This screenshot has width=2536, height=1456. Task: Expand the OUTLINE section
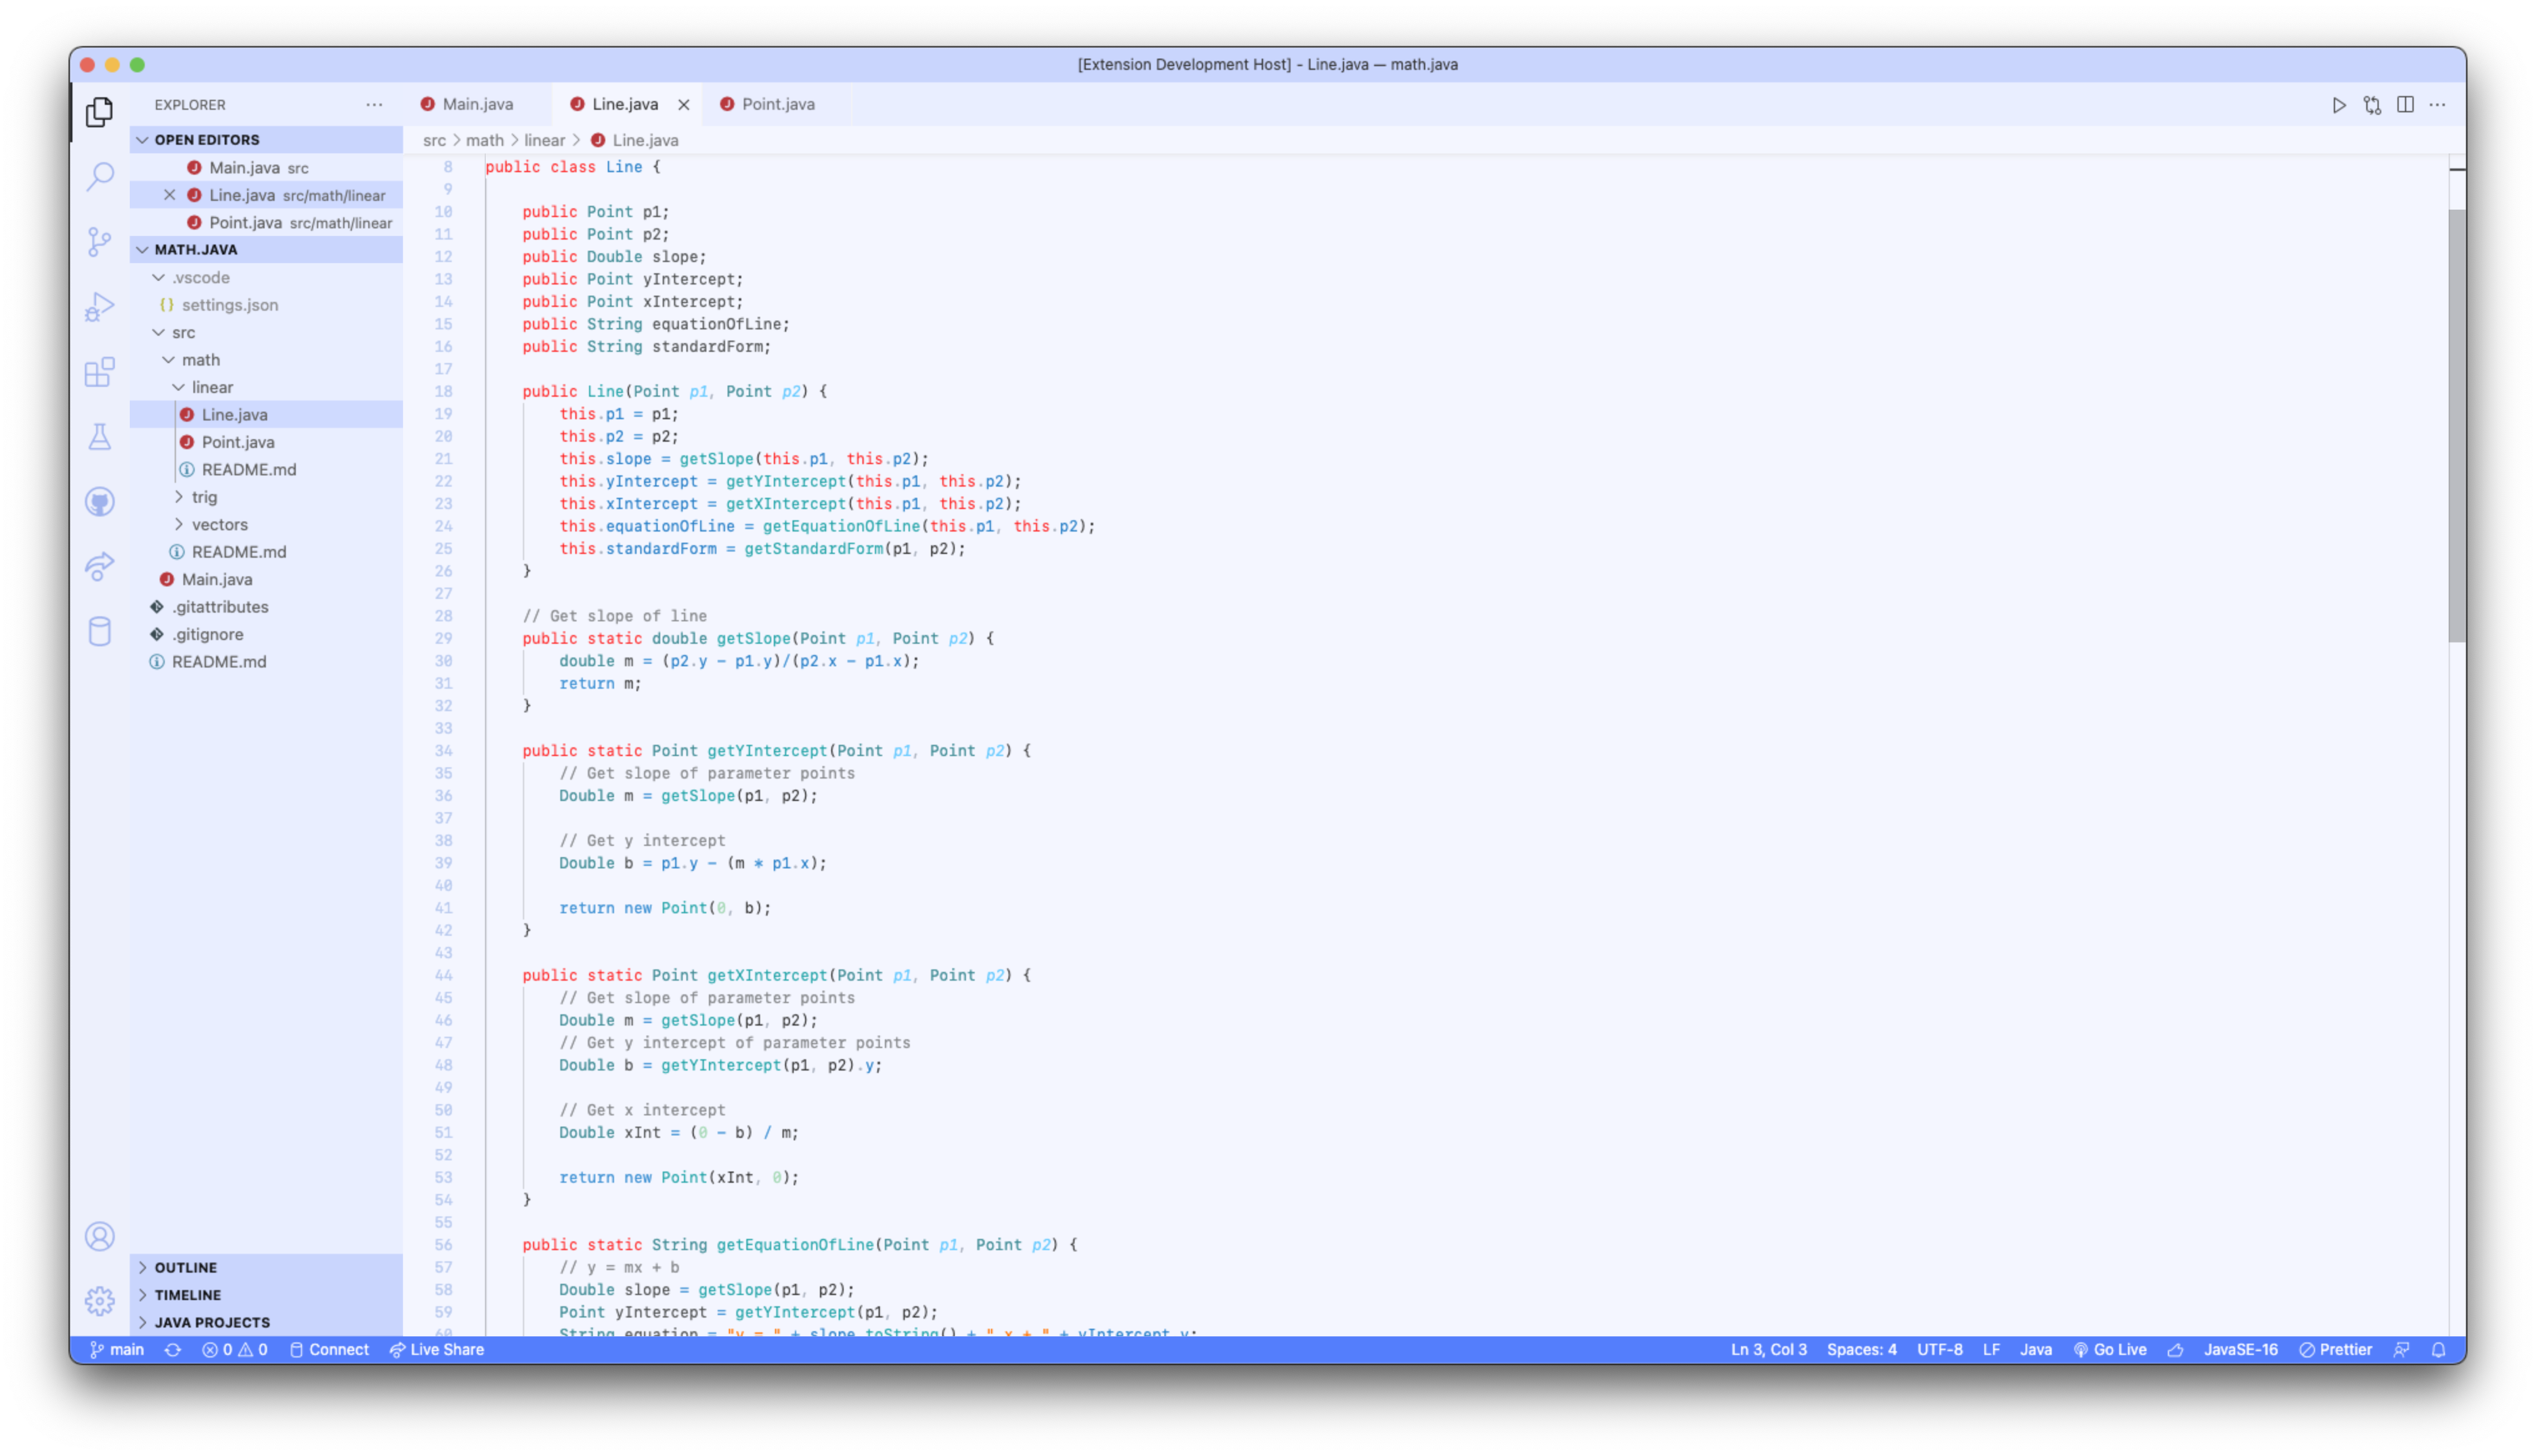pos(186,1267)
